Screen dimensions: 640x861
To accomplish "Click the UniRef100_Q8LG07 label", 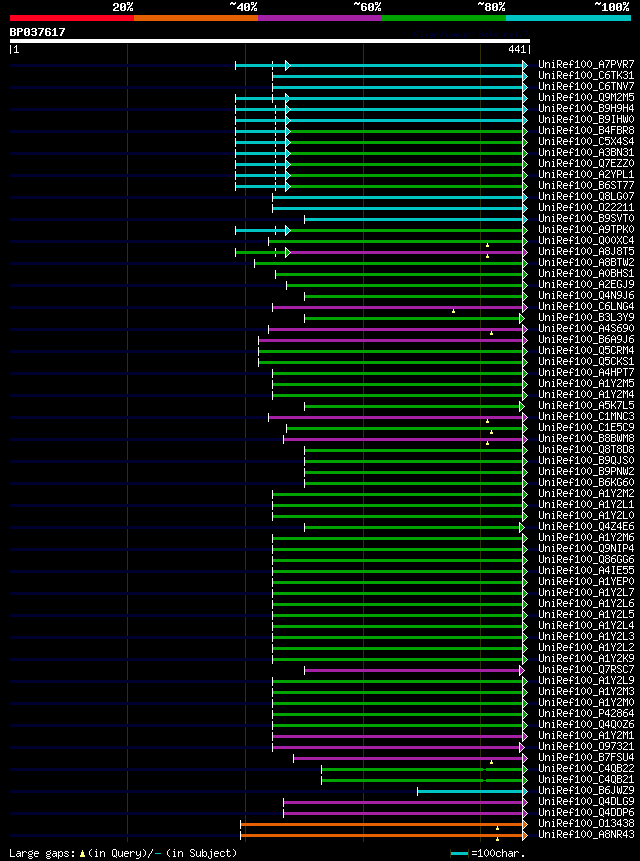I will pos(586,197).
